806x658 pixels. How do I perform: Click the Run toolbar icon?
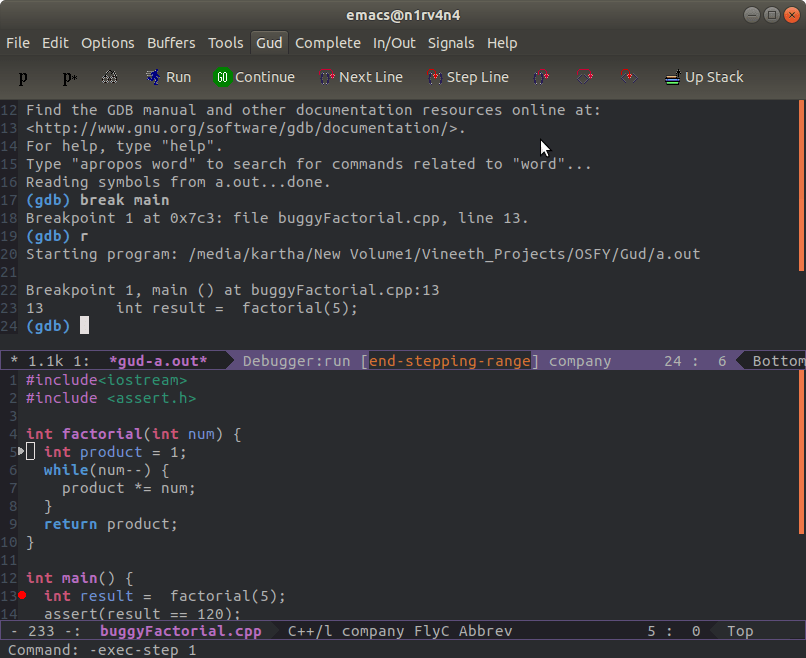tap(167, 77)
